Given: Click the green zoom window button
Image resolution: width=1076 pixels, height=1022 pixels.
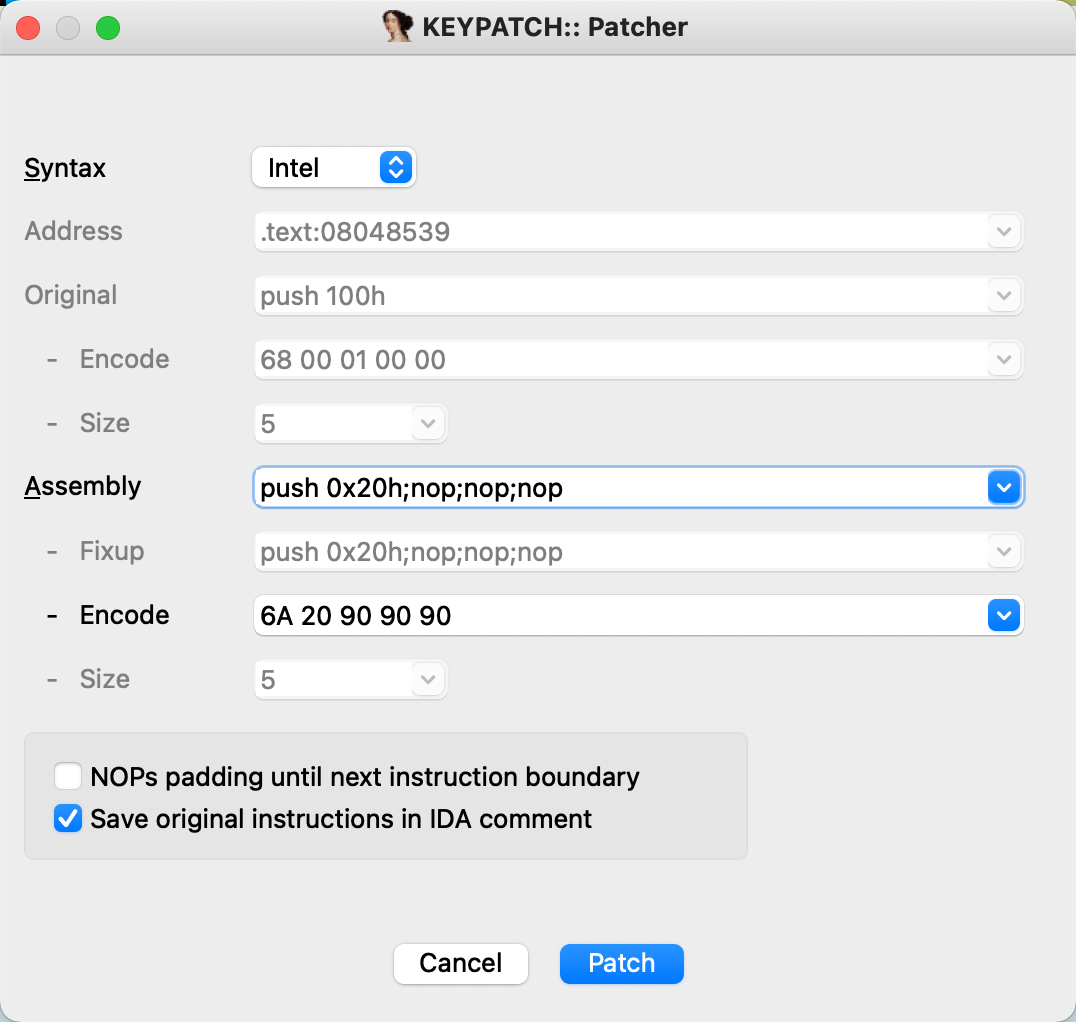Looking at the screenshot, I should click(108, 28).
